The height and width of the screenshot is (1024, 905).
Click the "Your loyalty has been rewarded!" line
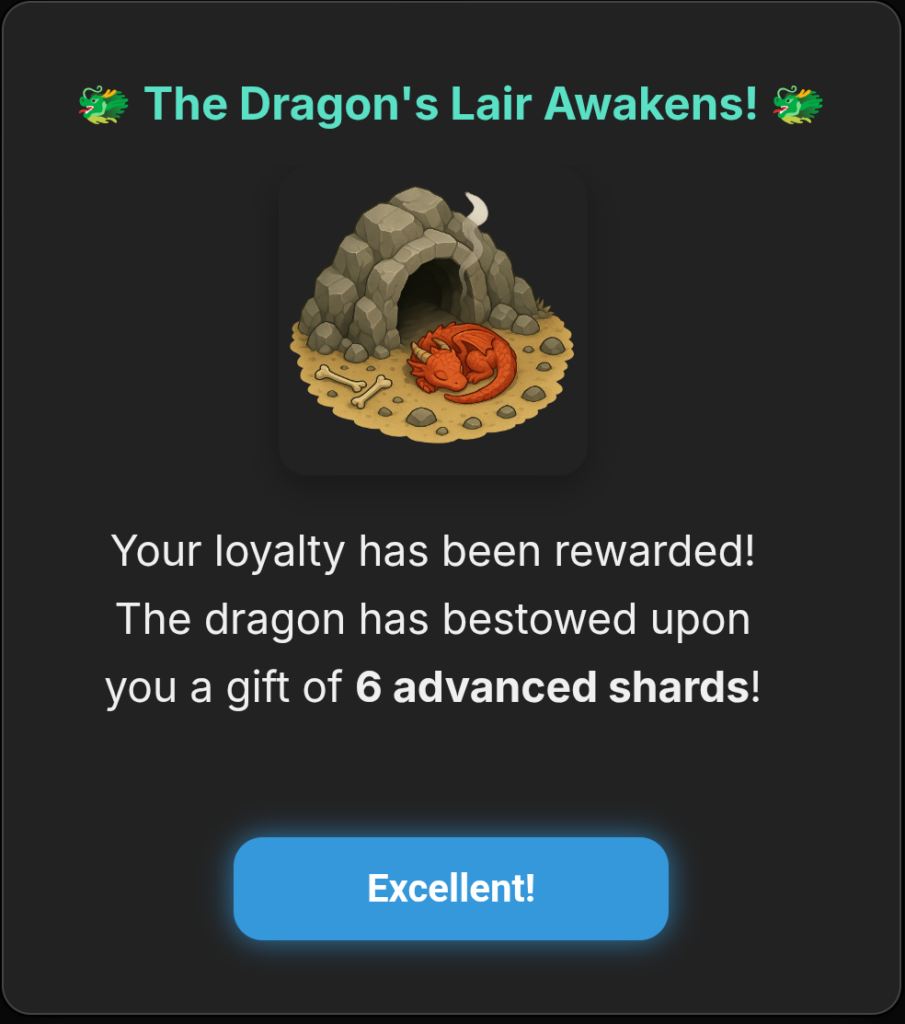point(434,551)
